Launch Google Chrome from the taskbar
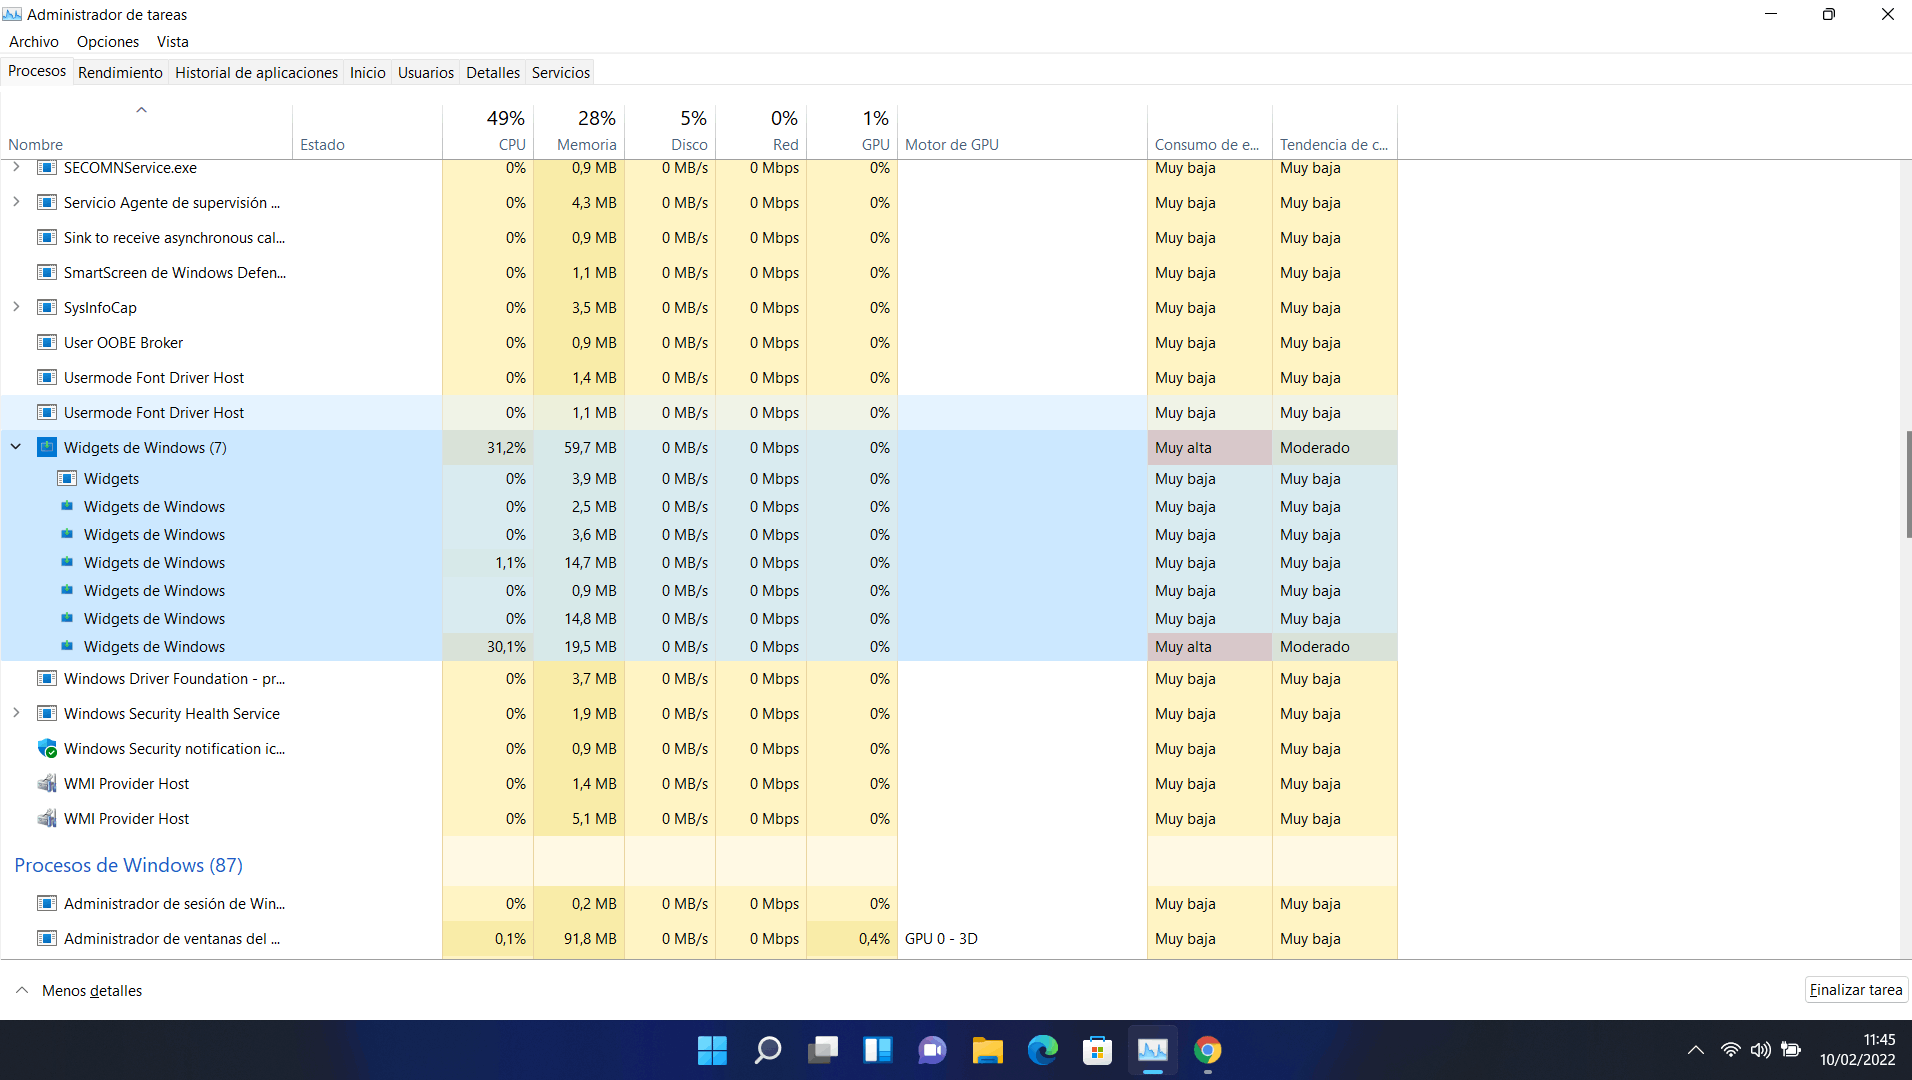1912x1080 pixels. 1208,1051
